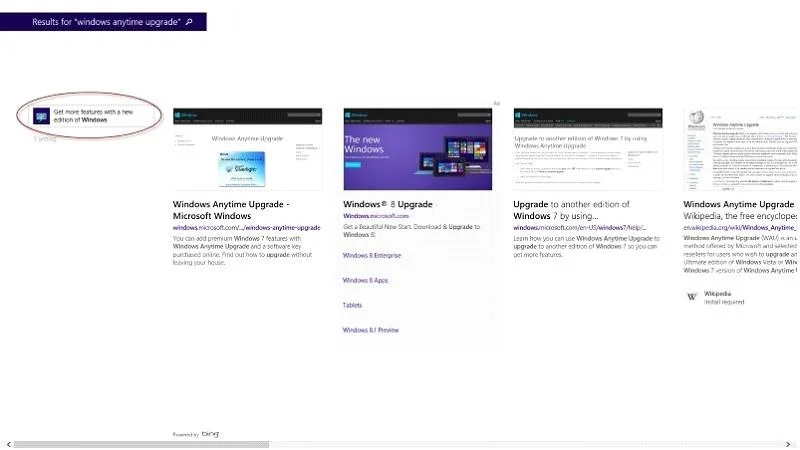
Task: Click the Wikipedia article page thumbnail
Action: [742, 149]
